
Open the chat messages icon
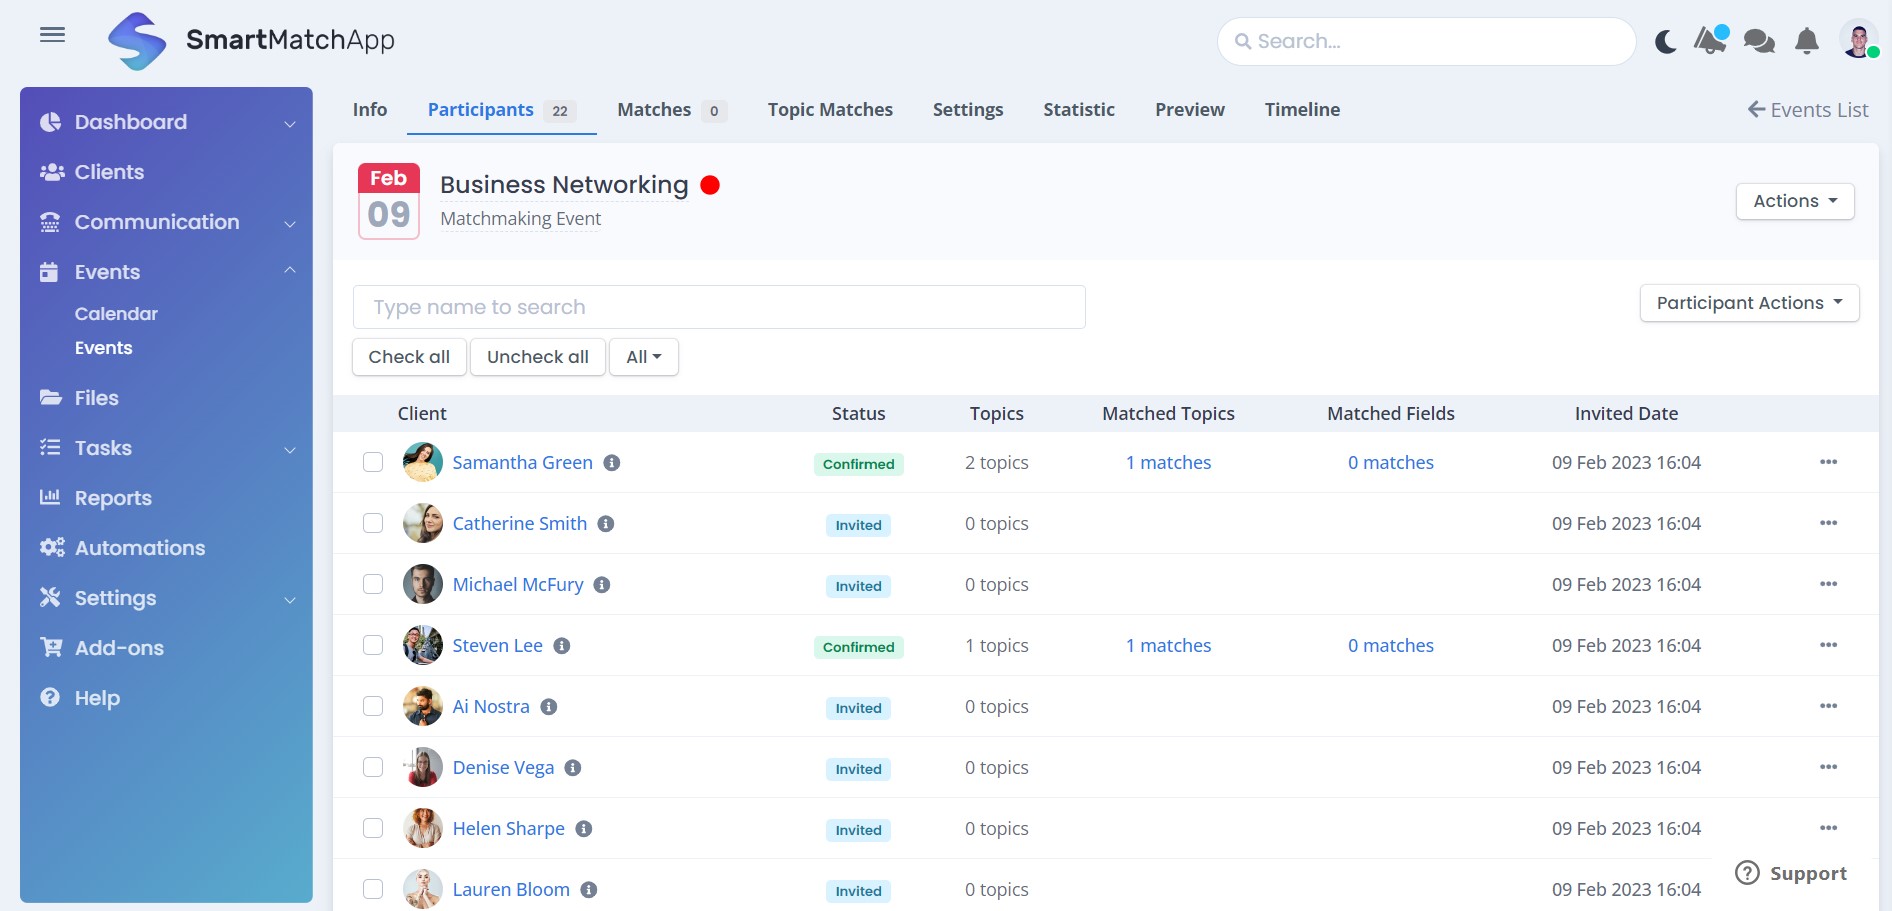1758,41
